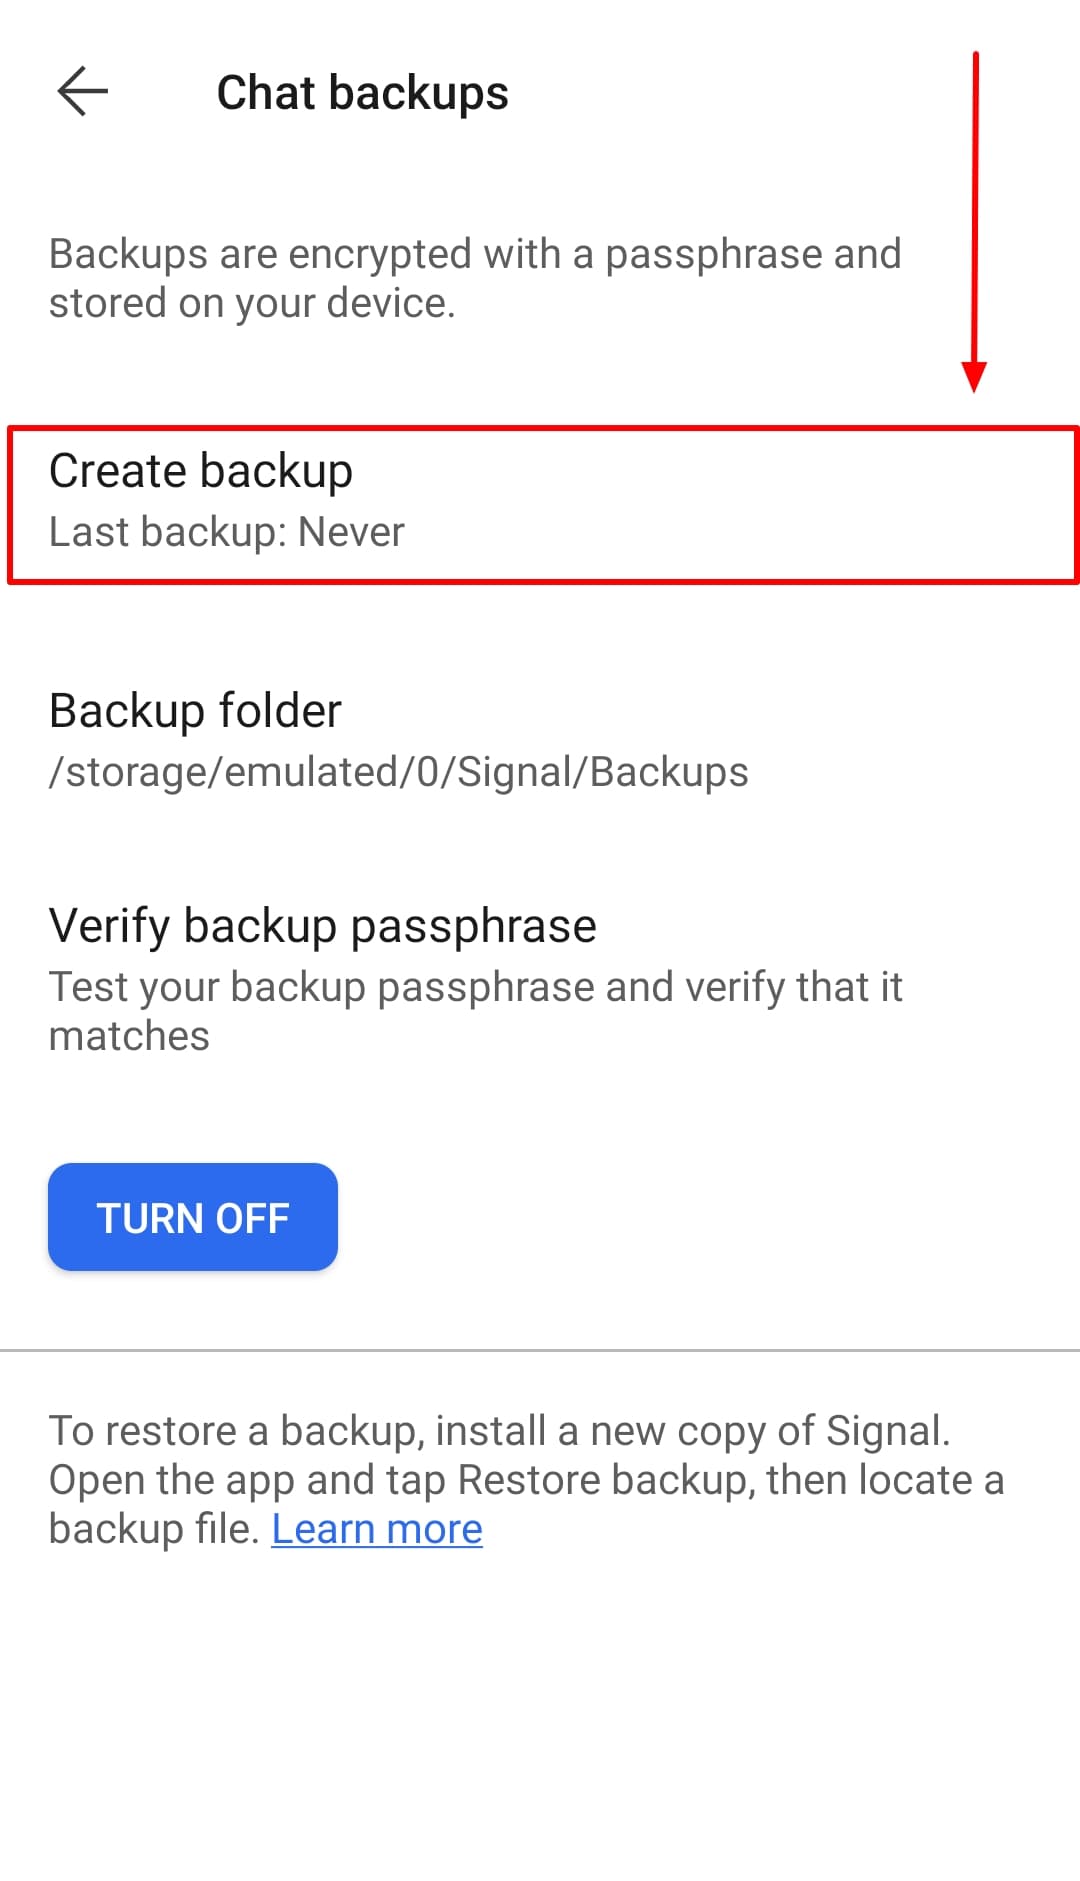
Task: Follow the Learn more hyperlink
Action: click(x=377, y=1529)
